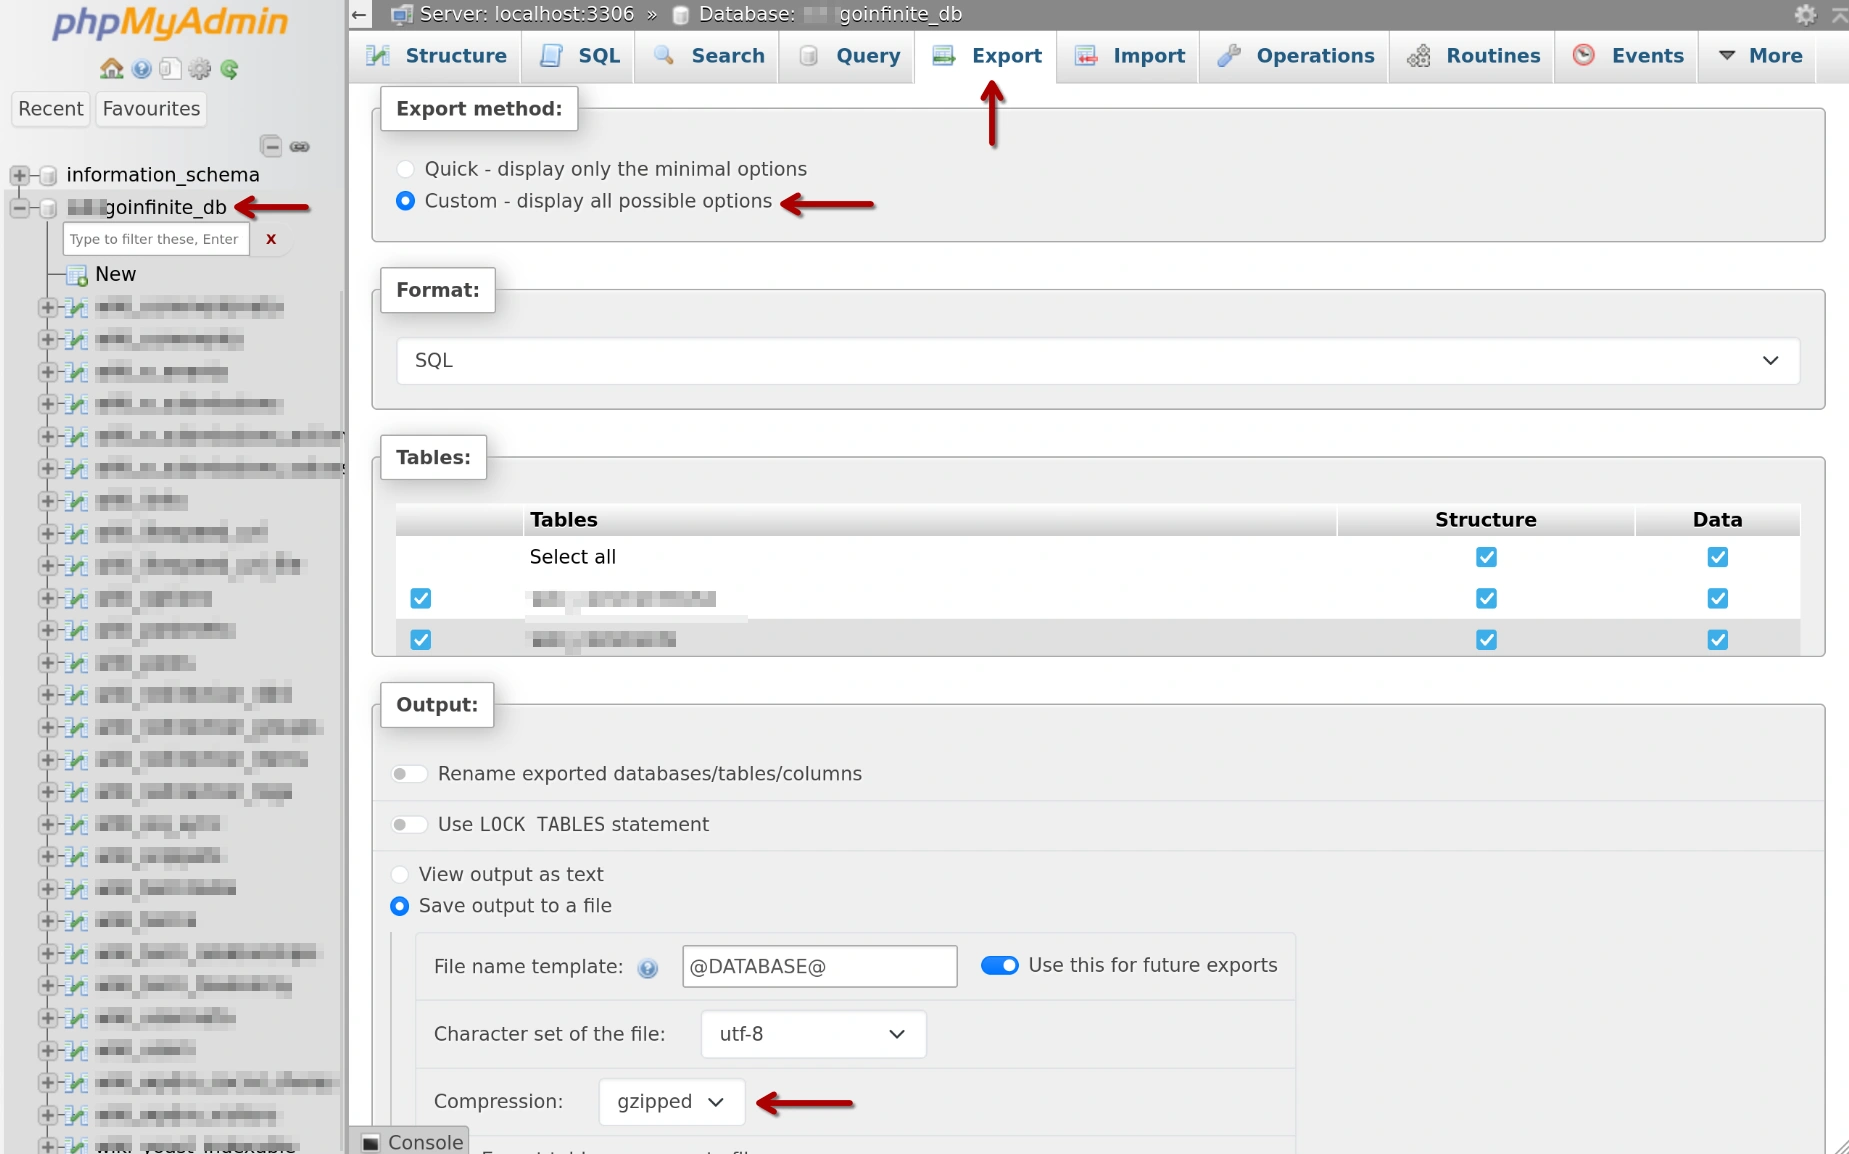Collapse all tree nodes using minus icon
The height and width of the screenshot is (1154, 1849).
click(271, 146)
